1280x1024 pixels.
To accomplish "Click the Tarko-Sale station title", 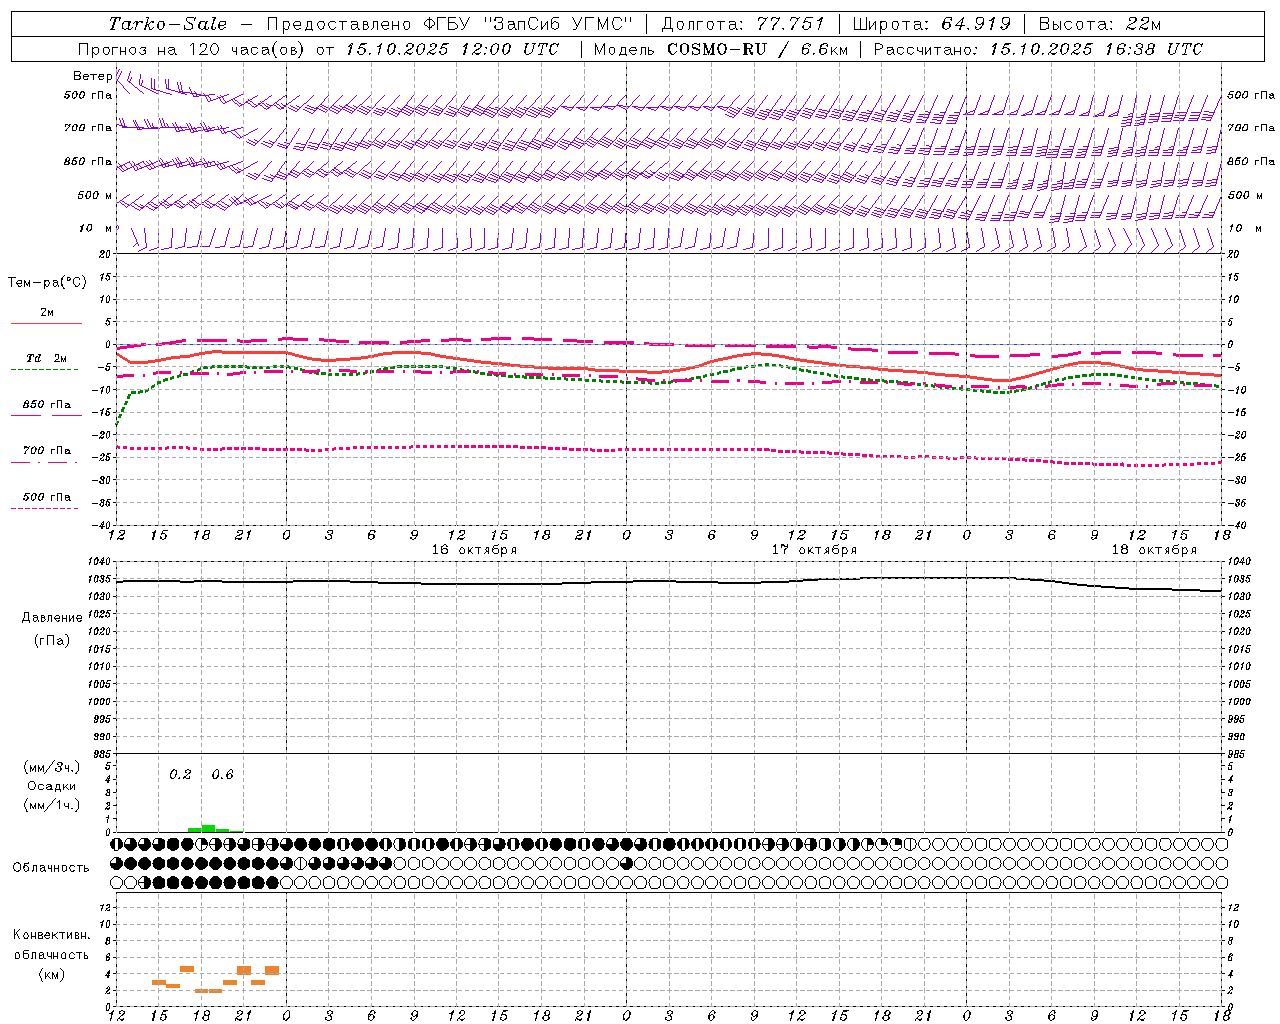I will pyautogui.click(x=168, y=24).
